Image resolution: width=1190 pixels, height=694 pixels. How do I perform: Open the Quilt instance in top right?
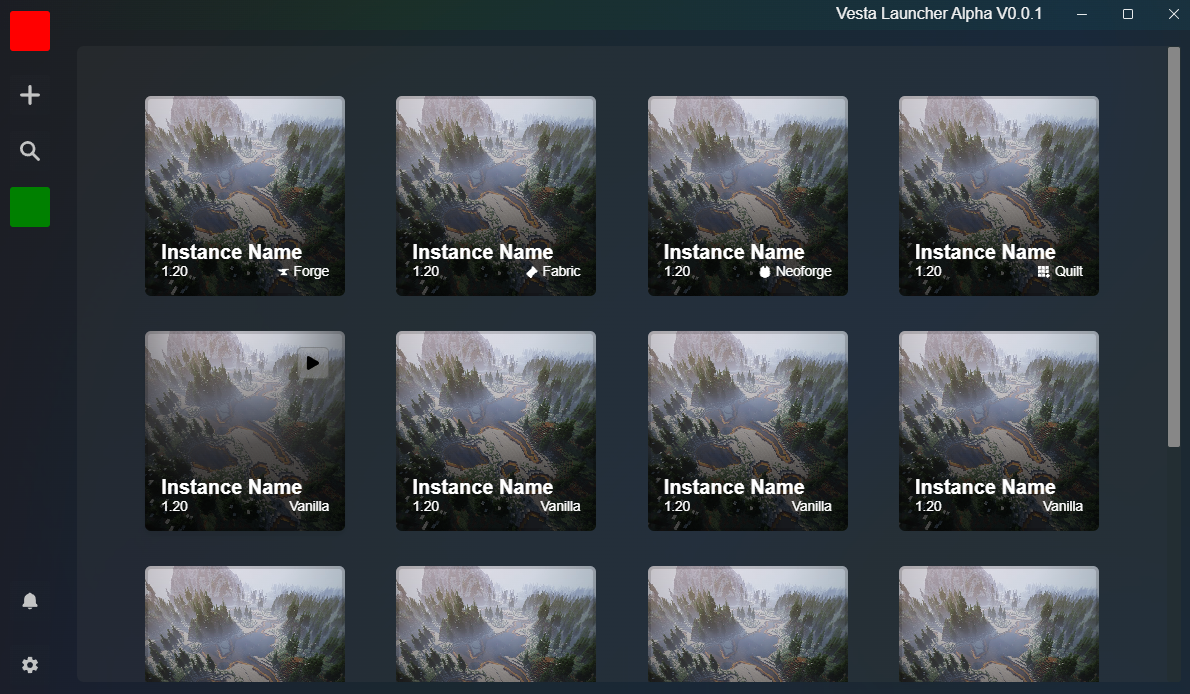coord(998,196)
